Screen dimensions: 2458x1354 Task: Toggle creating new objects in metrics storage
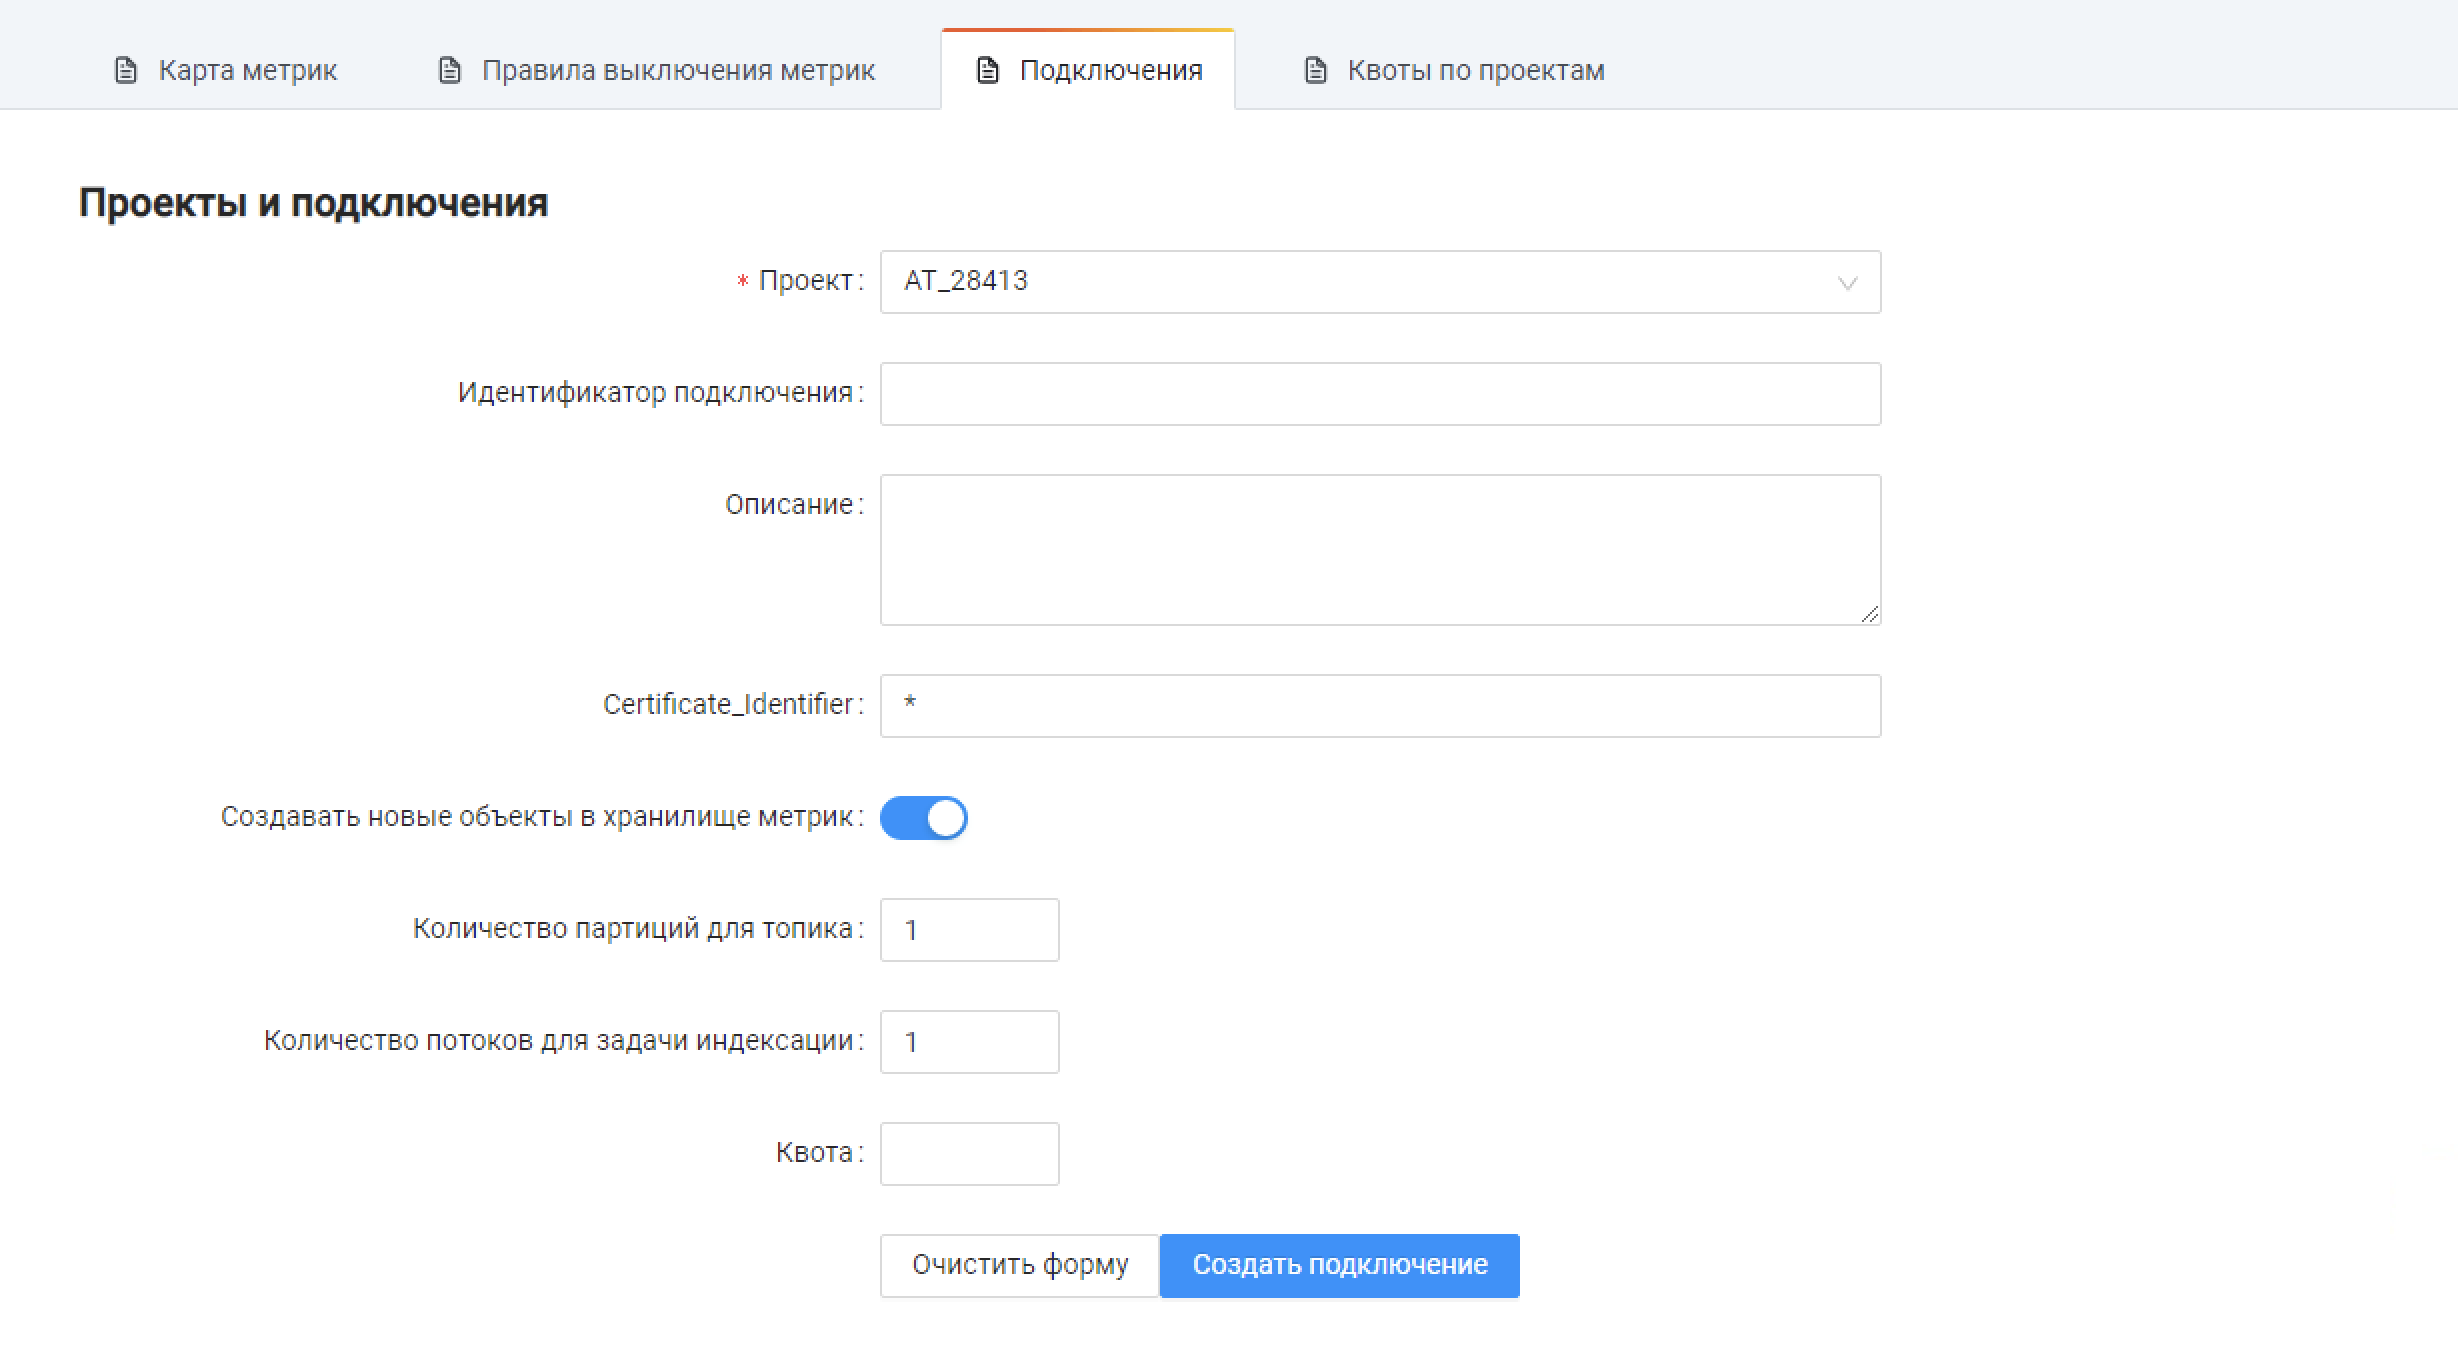[x=923, y=818]
